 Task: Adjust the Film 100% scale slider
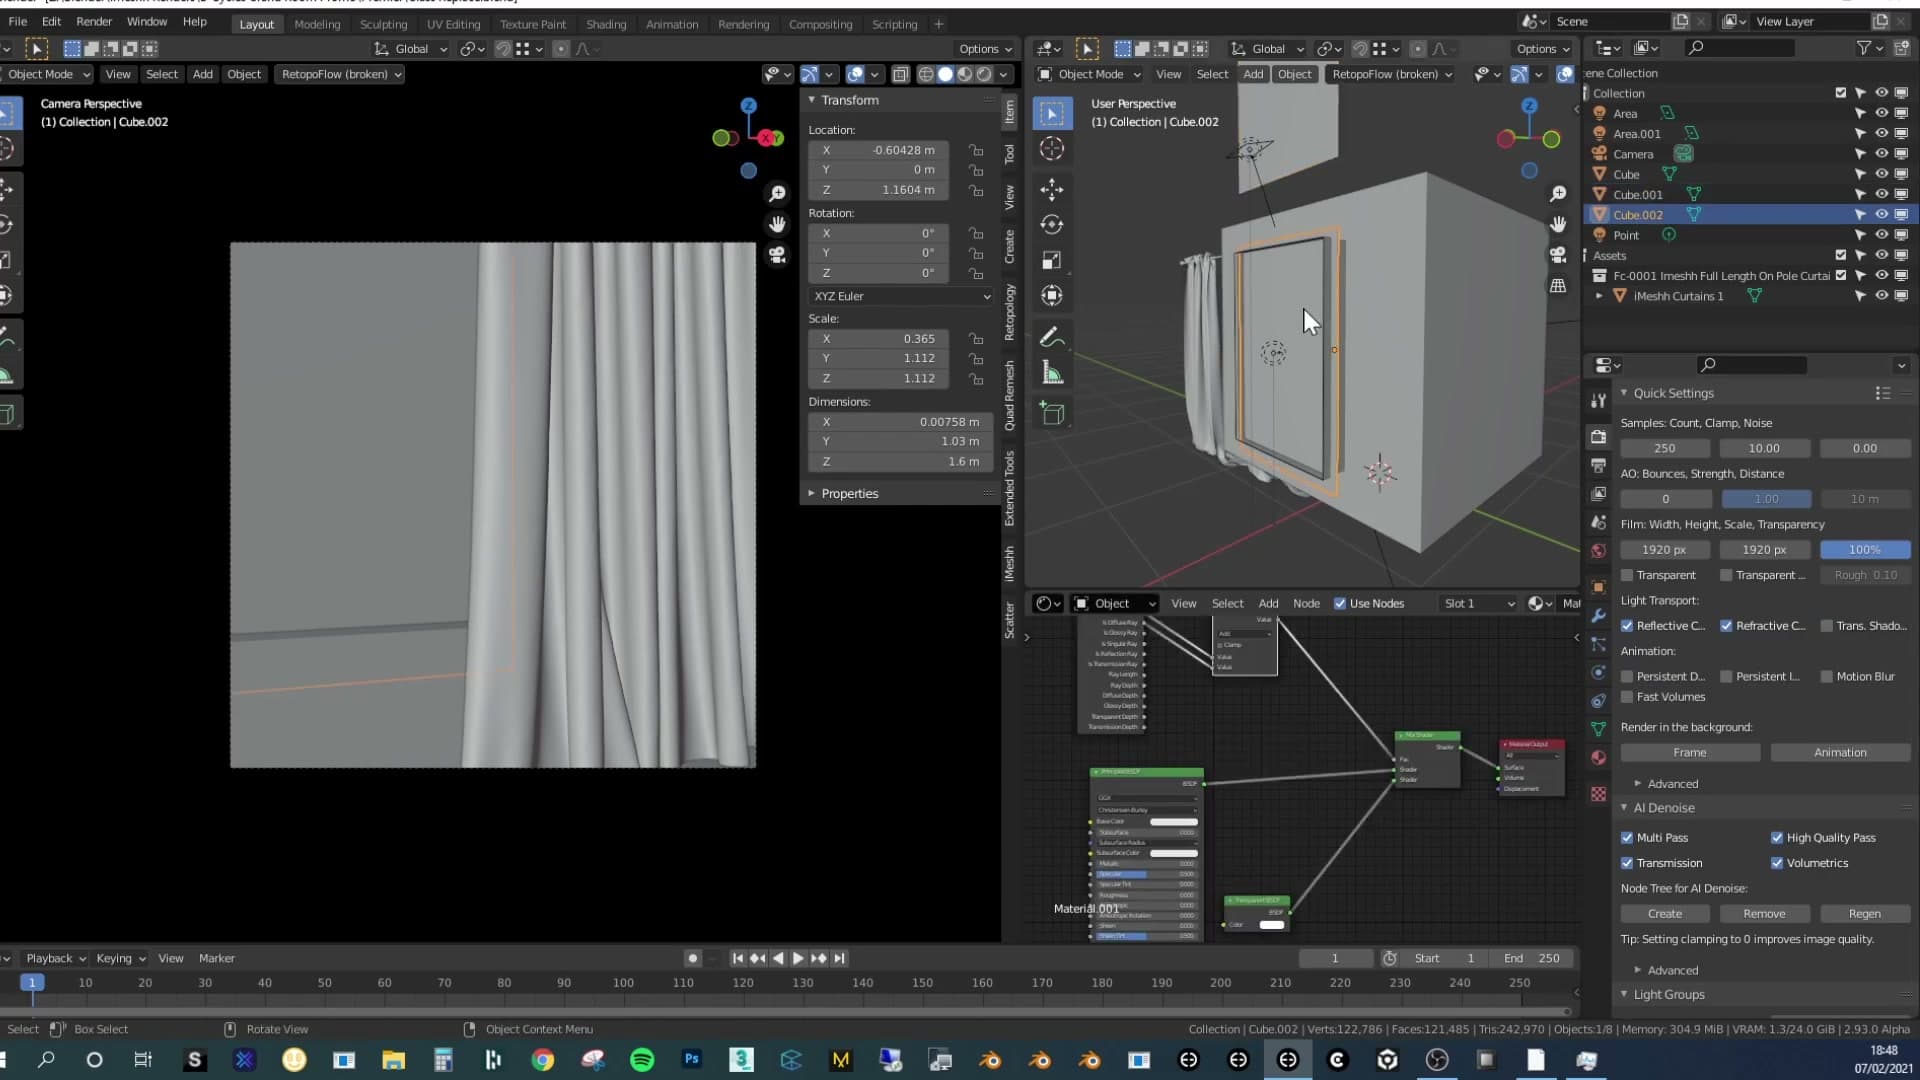(x=1865, y=550)
